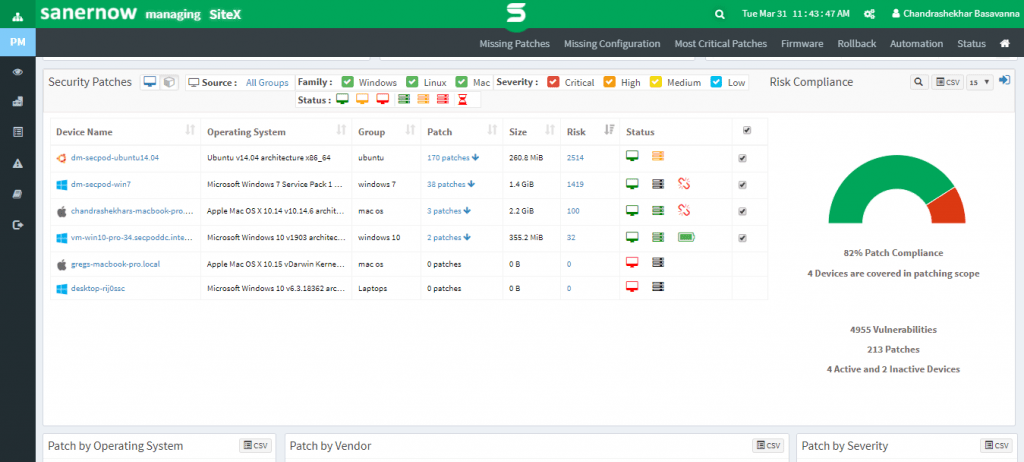Filter by green server status icon

pos(404,99)
